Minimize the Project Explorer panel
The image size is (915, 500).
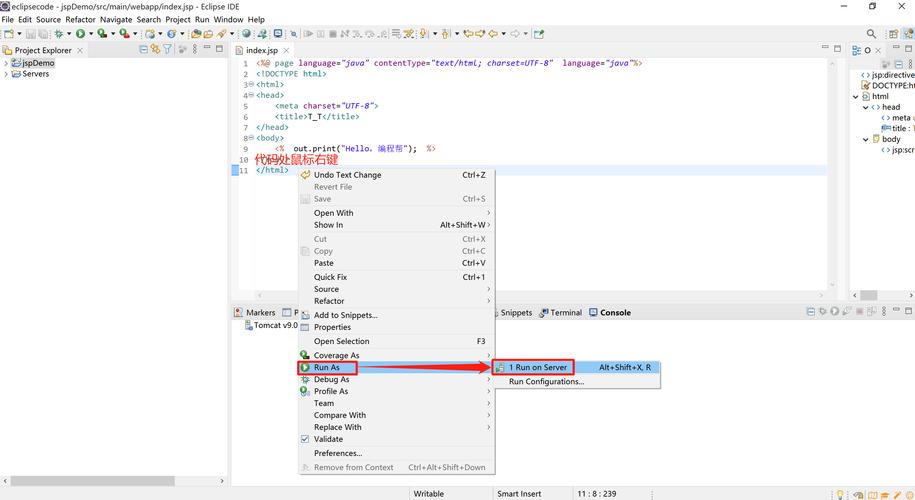click(x=207, y=47)
